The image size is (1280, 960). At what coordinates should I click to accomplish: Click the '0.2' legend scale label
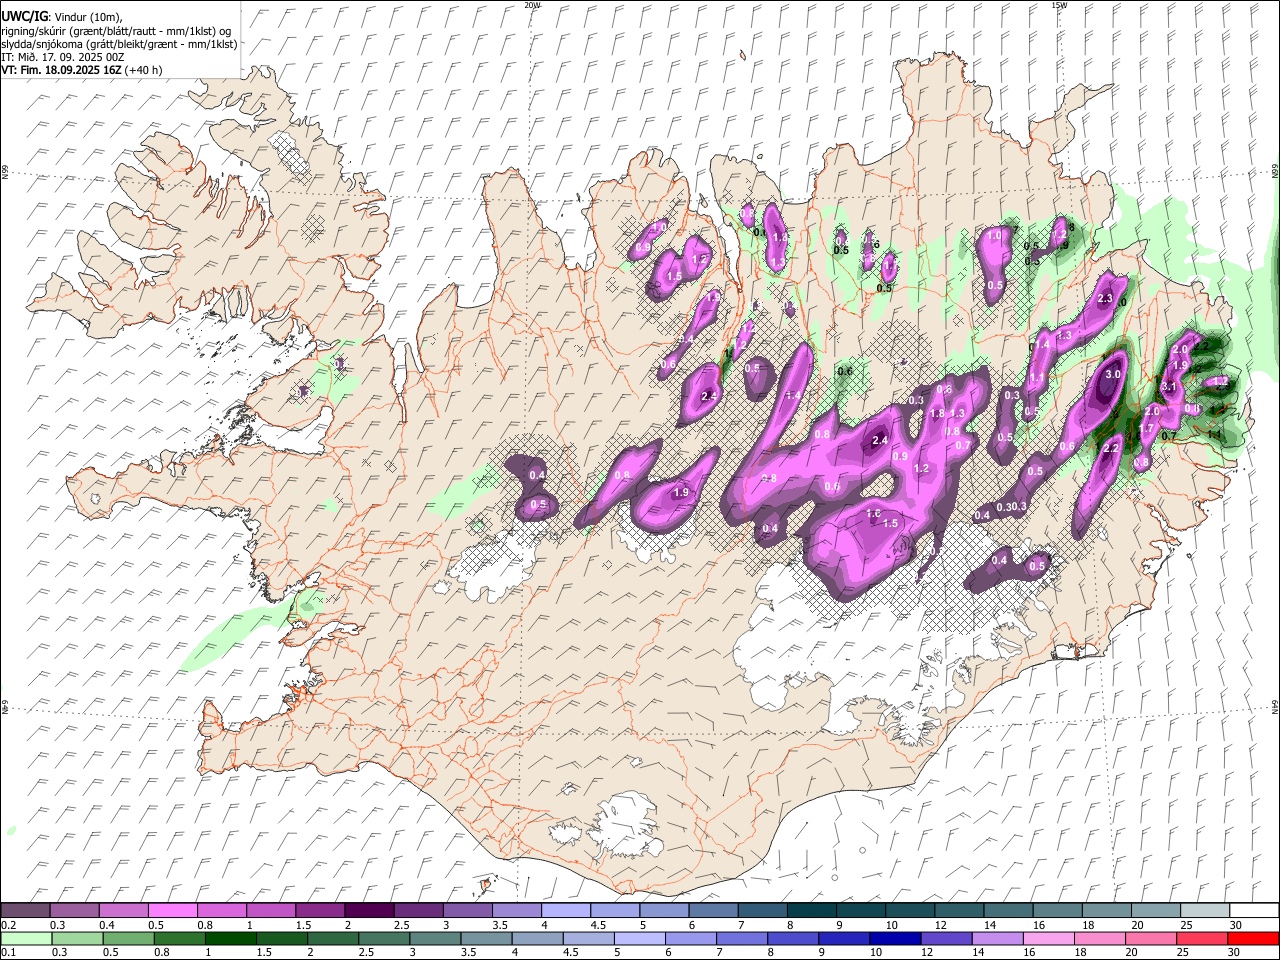8,925
